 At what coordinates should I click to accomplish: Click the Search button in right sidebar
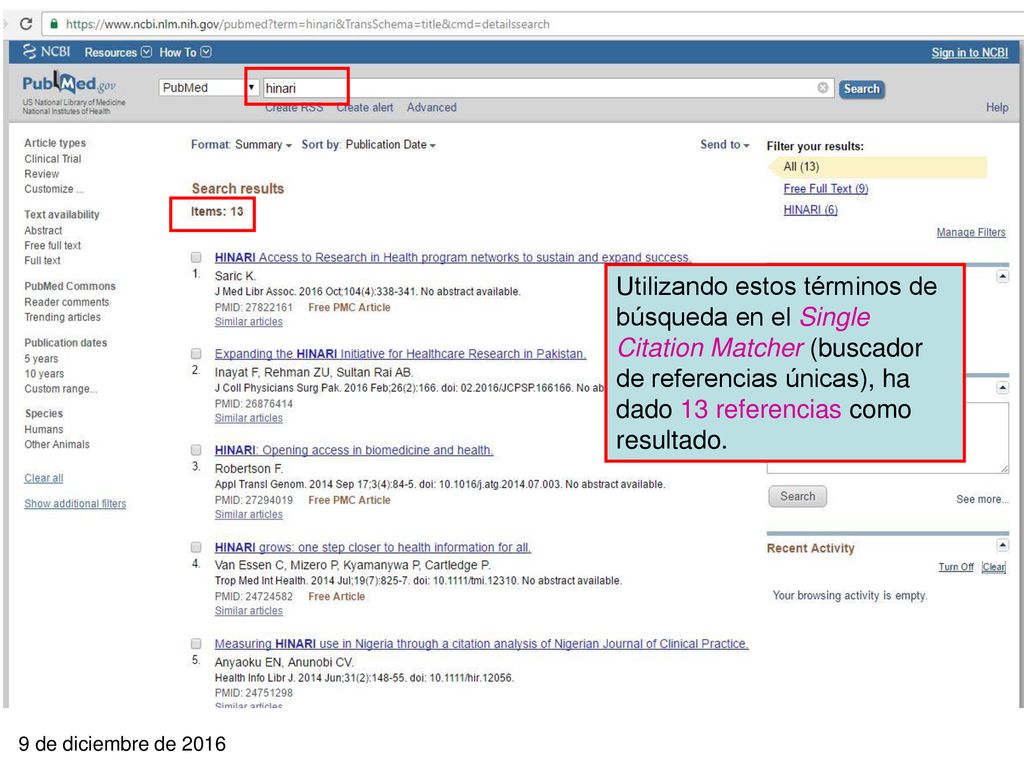tap(797, 496)
